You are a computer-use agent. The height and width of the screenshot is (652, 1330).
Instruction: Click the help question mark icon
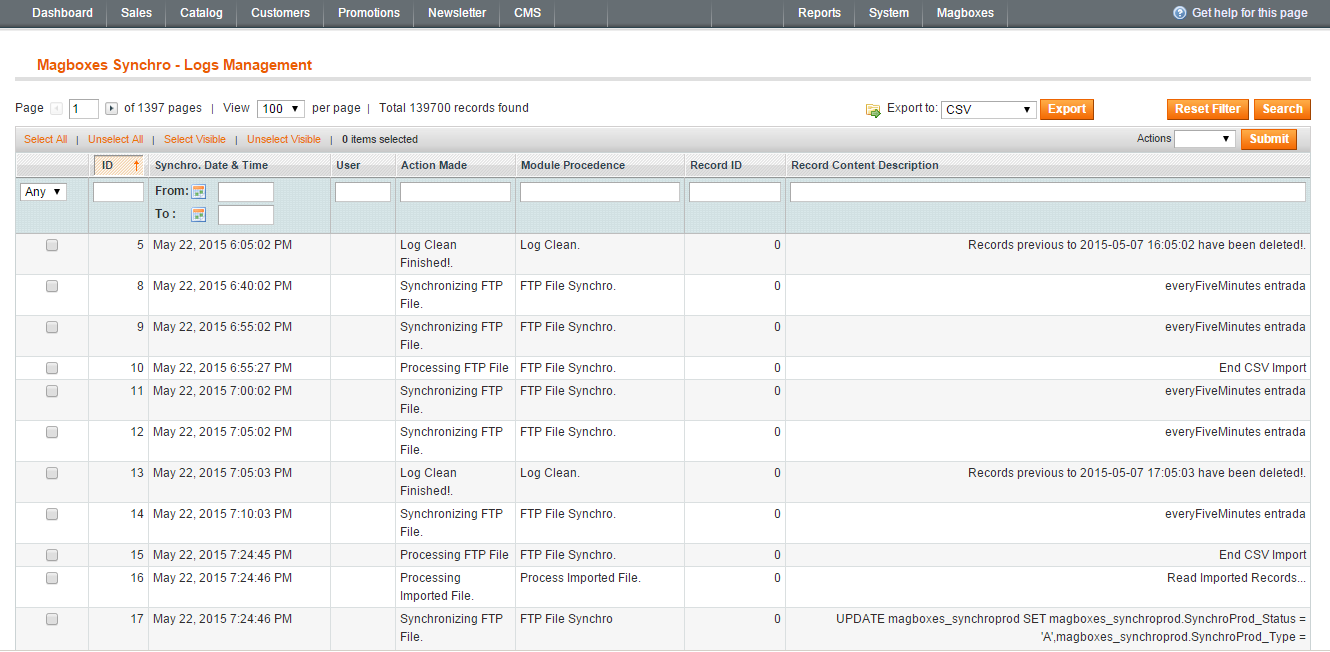coord(1180,13)
